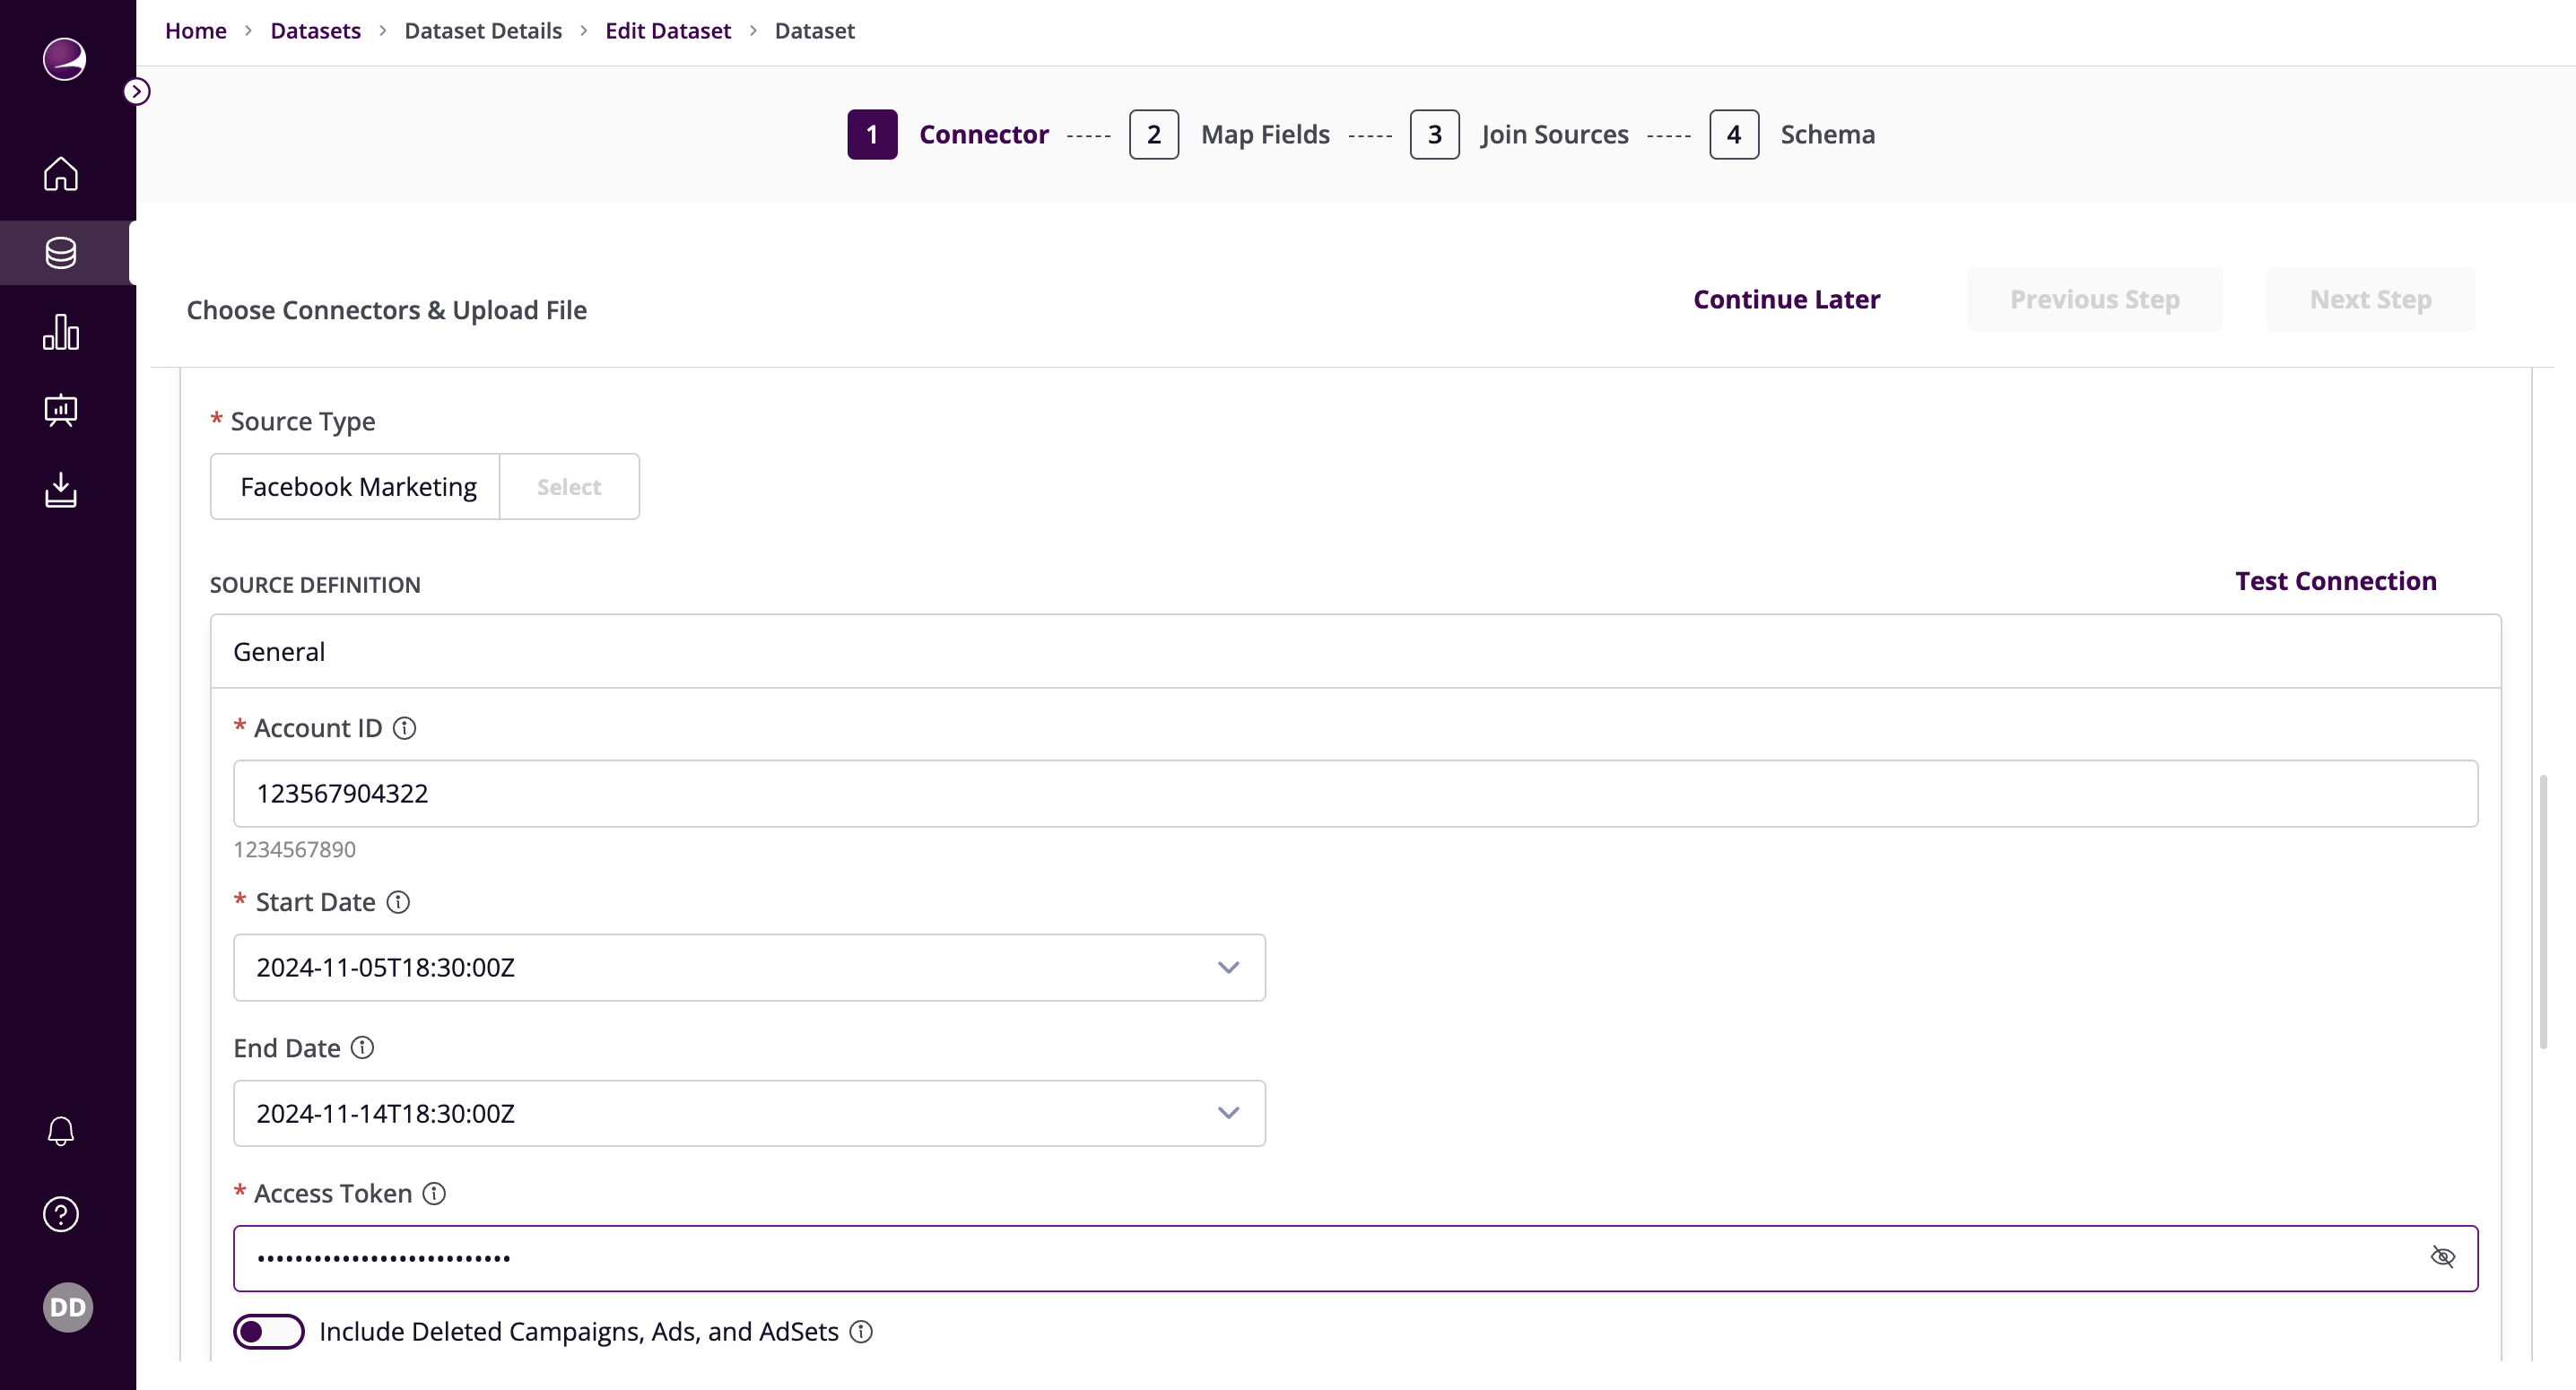Click Select to change the source type
The height and width of the screenshot is (1390, 2576).
[568, 487]
